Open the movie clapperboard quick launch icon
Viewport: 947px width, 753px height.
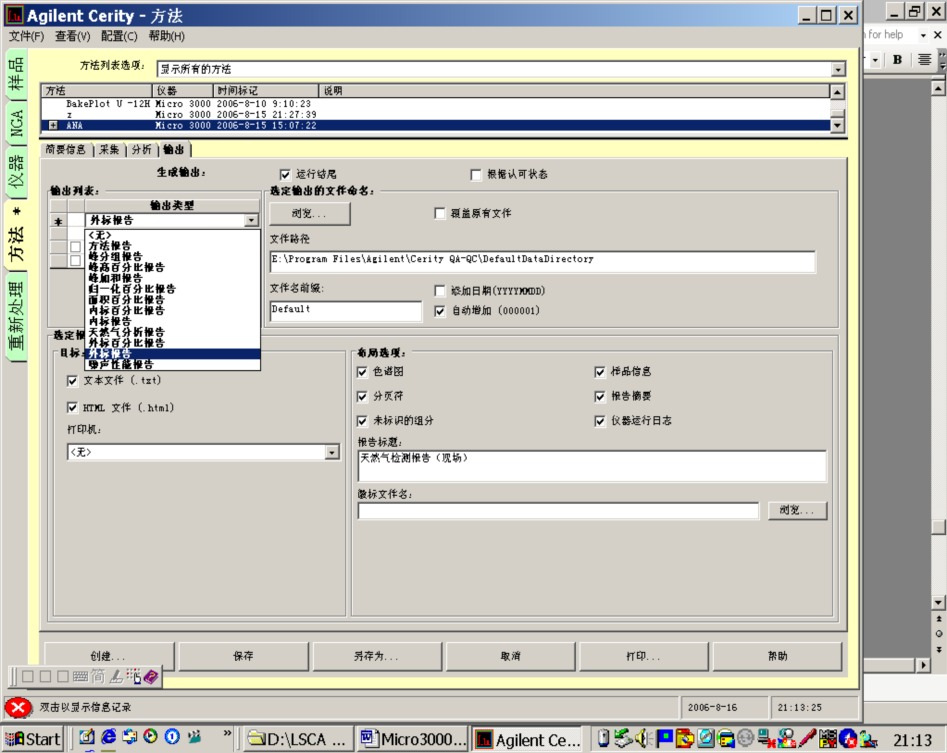(x=194, y=737)
